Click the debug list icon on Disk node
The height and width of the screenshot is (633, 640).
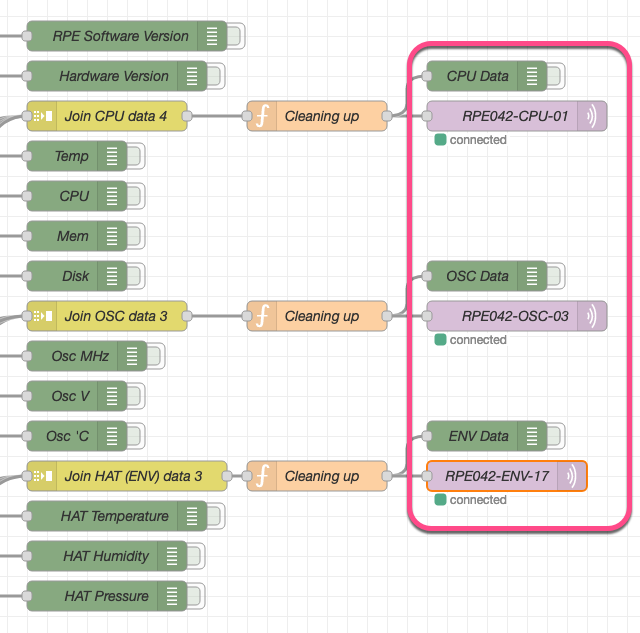112,276
